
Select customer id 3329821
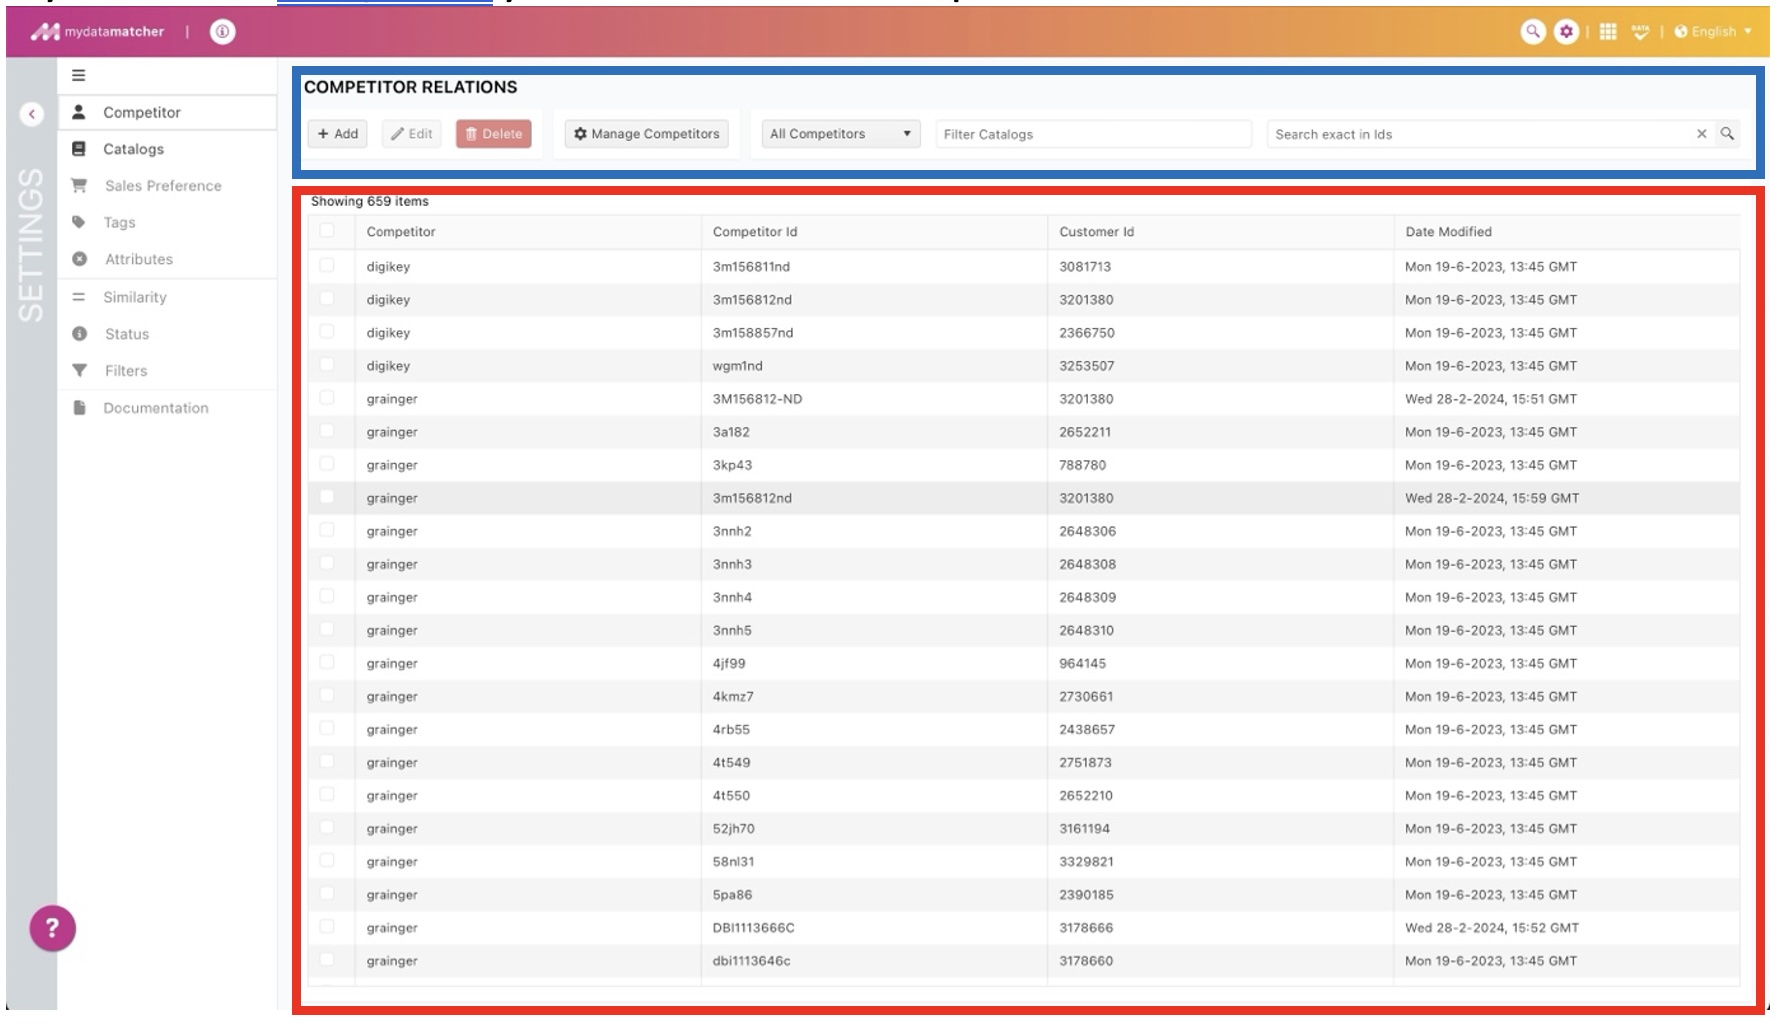tap(1086, 861)
